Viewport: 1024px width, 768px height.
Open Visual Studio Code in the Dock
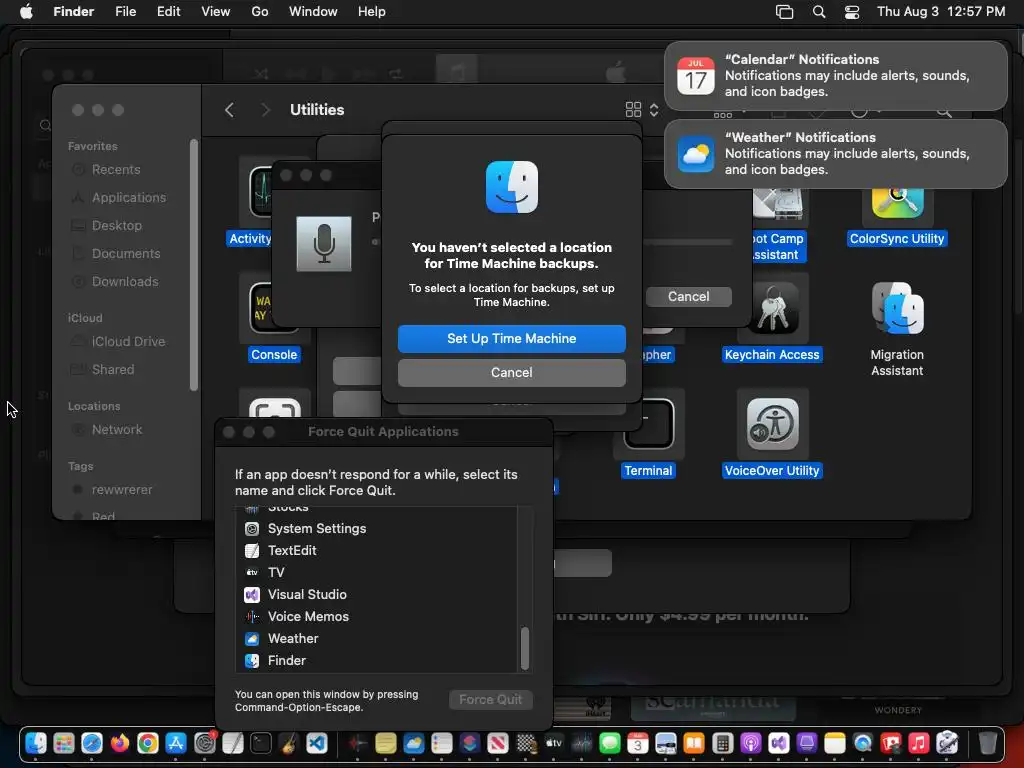point(317,743)
